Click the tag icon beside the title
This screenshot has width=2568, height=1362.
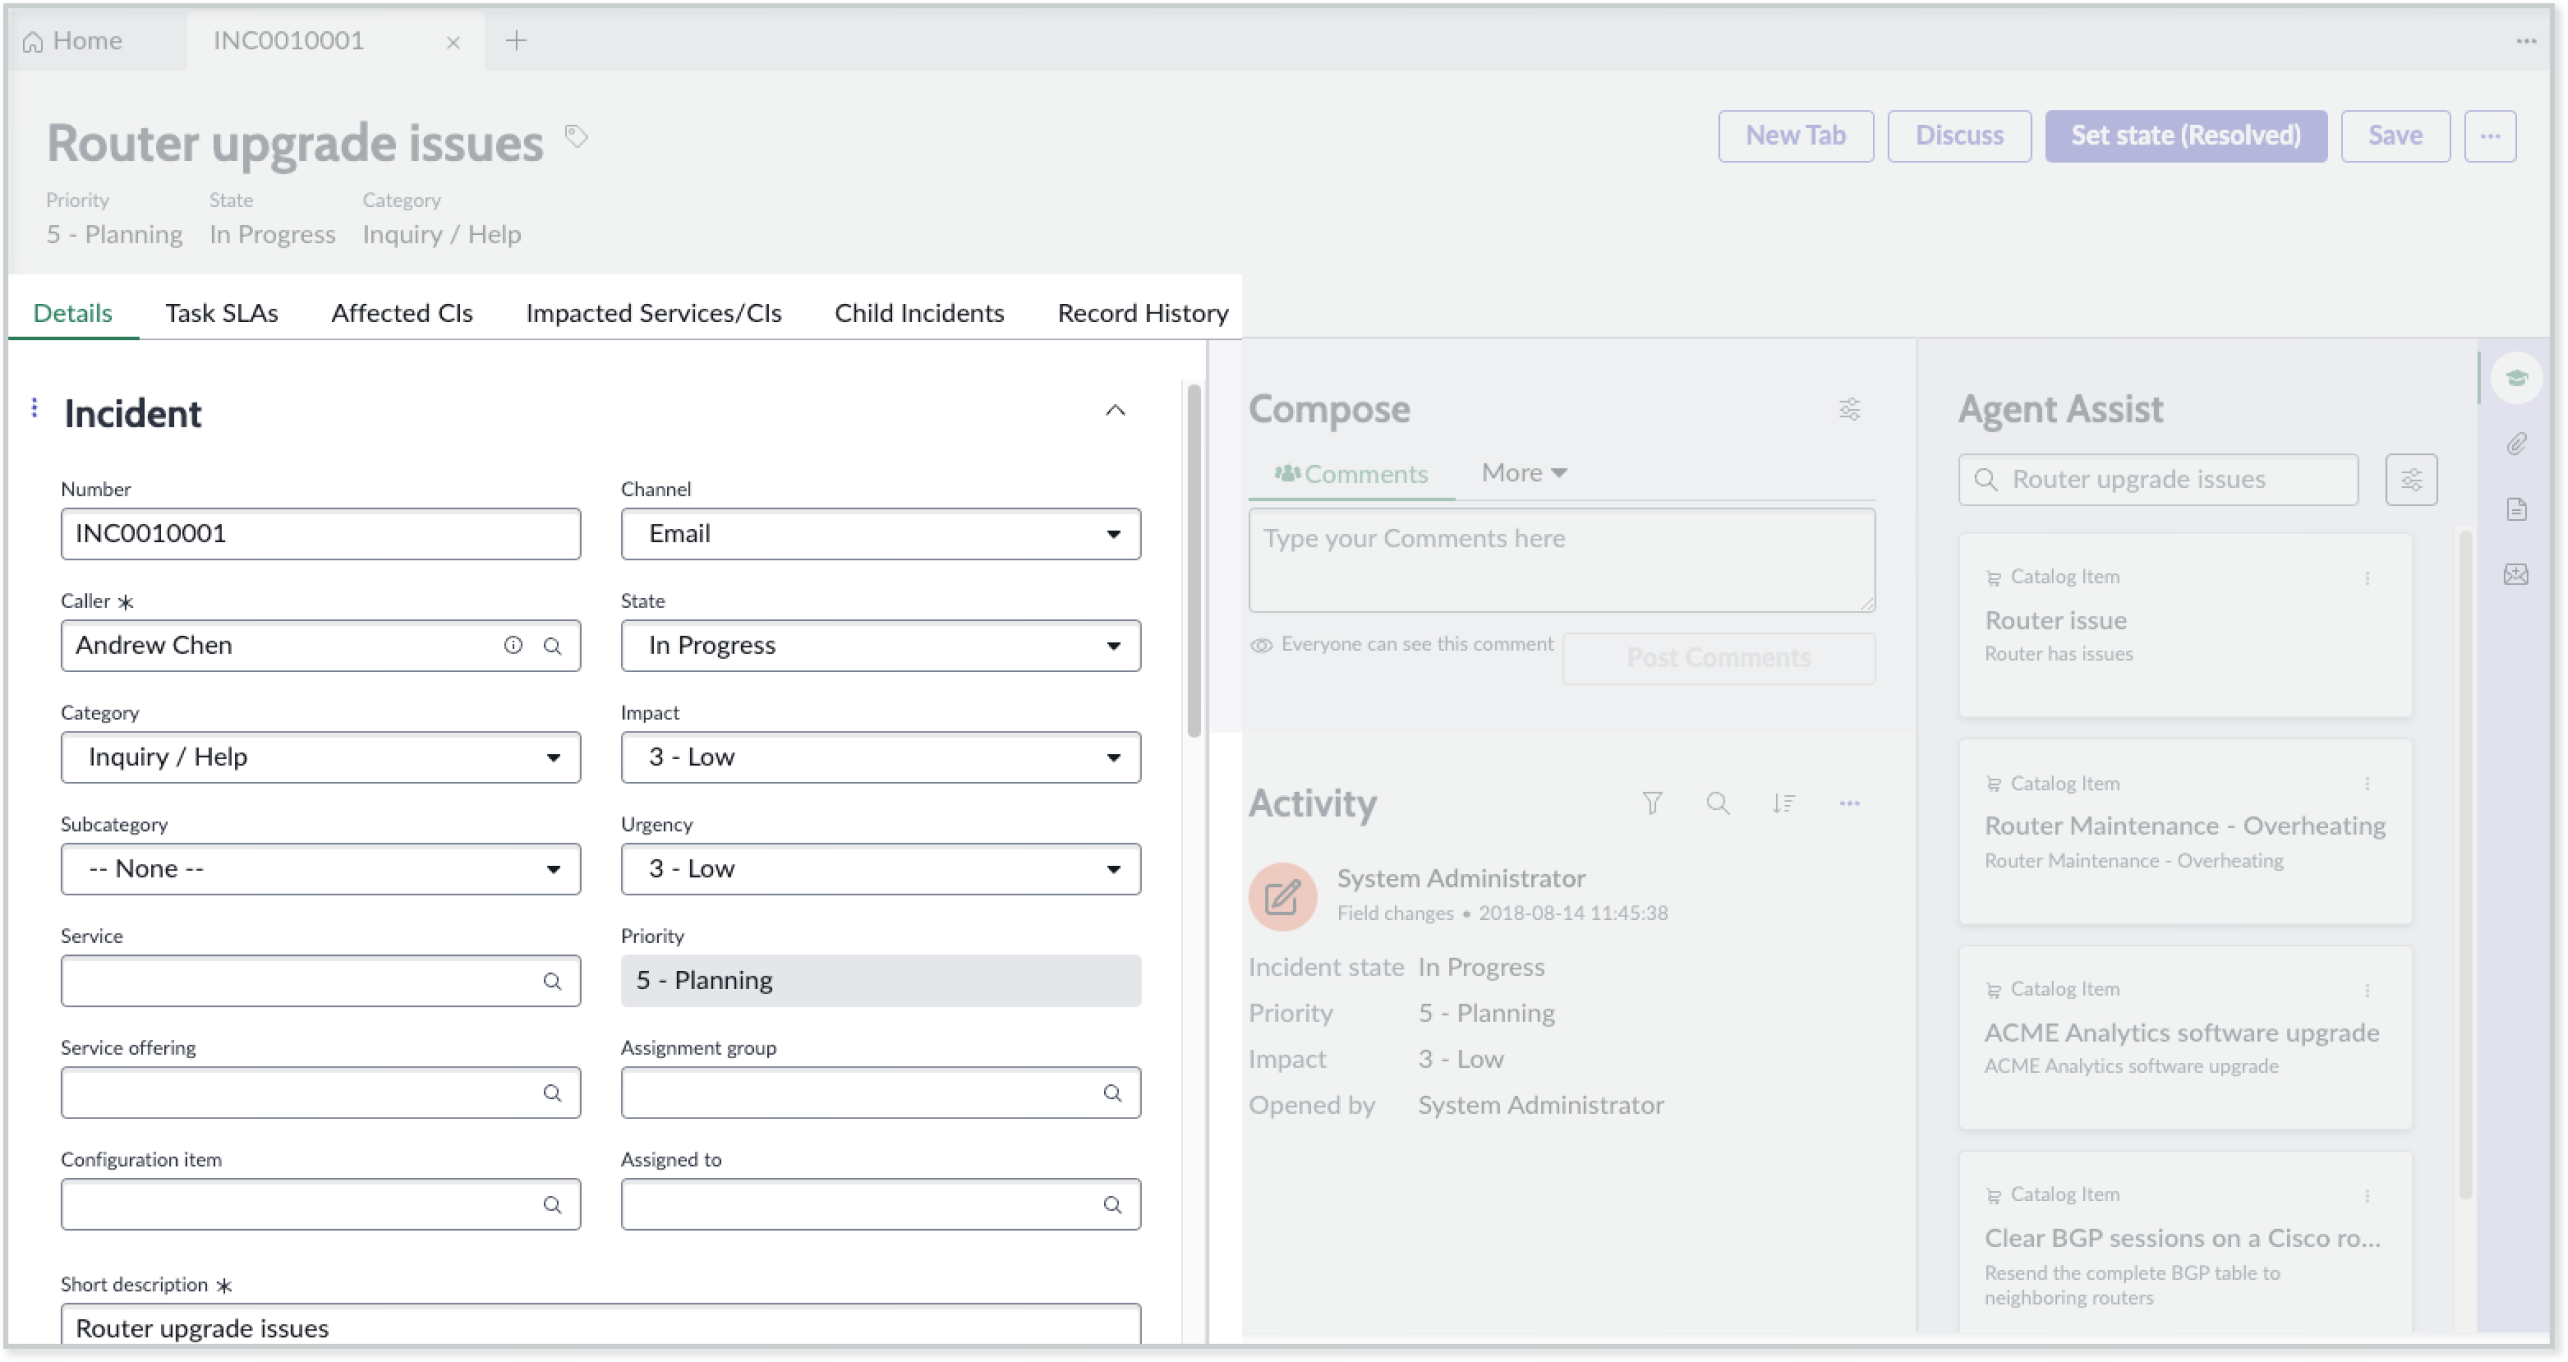[x=576, y=136]
